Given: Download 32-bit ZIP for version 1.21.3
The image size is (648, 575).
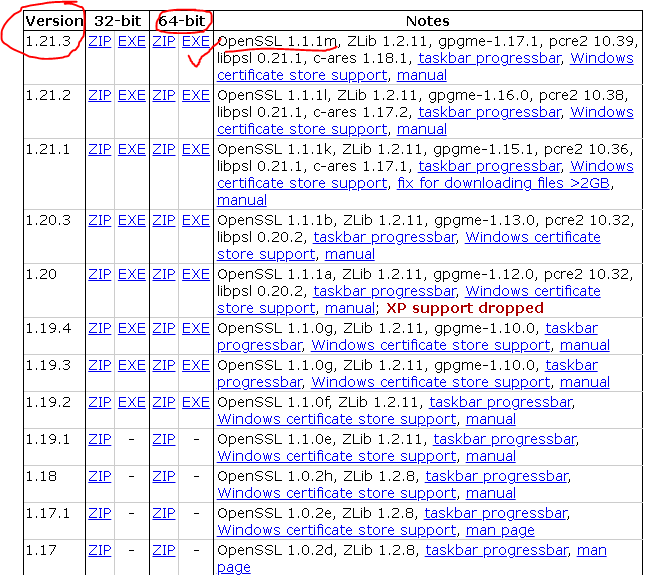Looking at the screenshot, I should point(99,41).
